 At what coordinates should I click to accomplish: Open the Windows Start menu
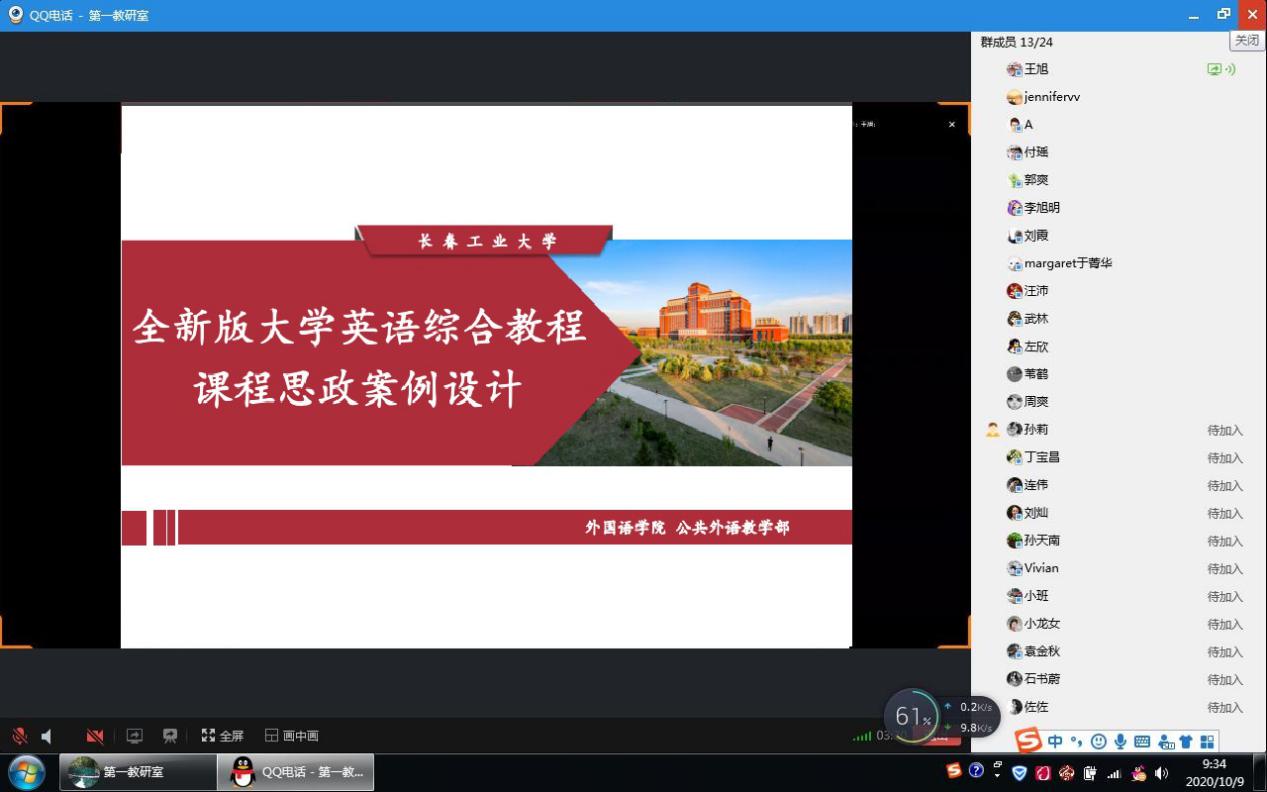(27, 772)
